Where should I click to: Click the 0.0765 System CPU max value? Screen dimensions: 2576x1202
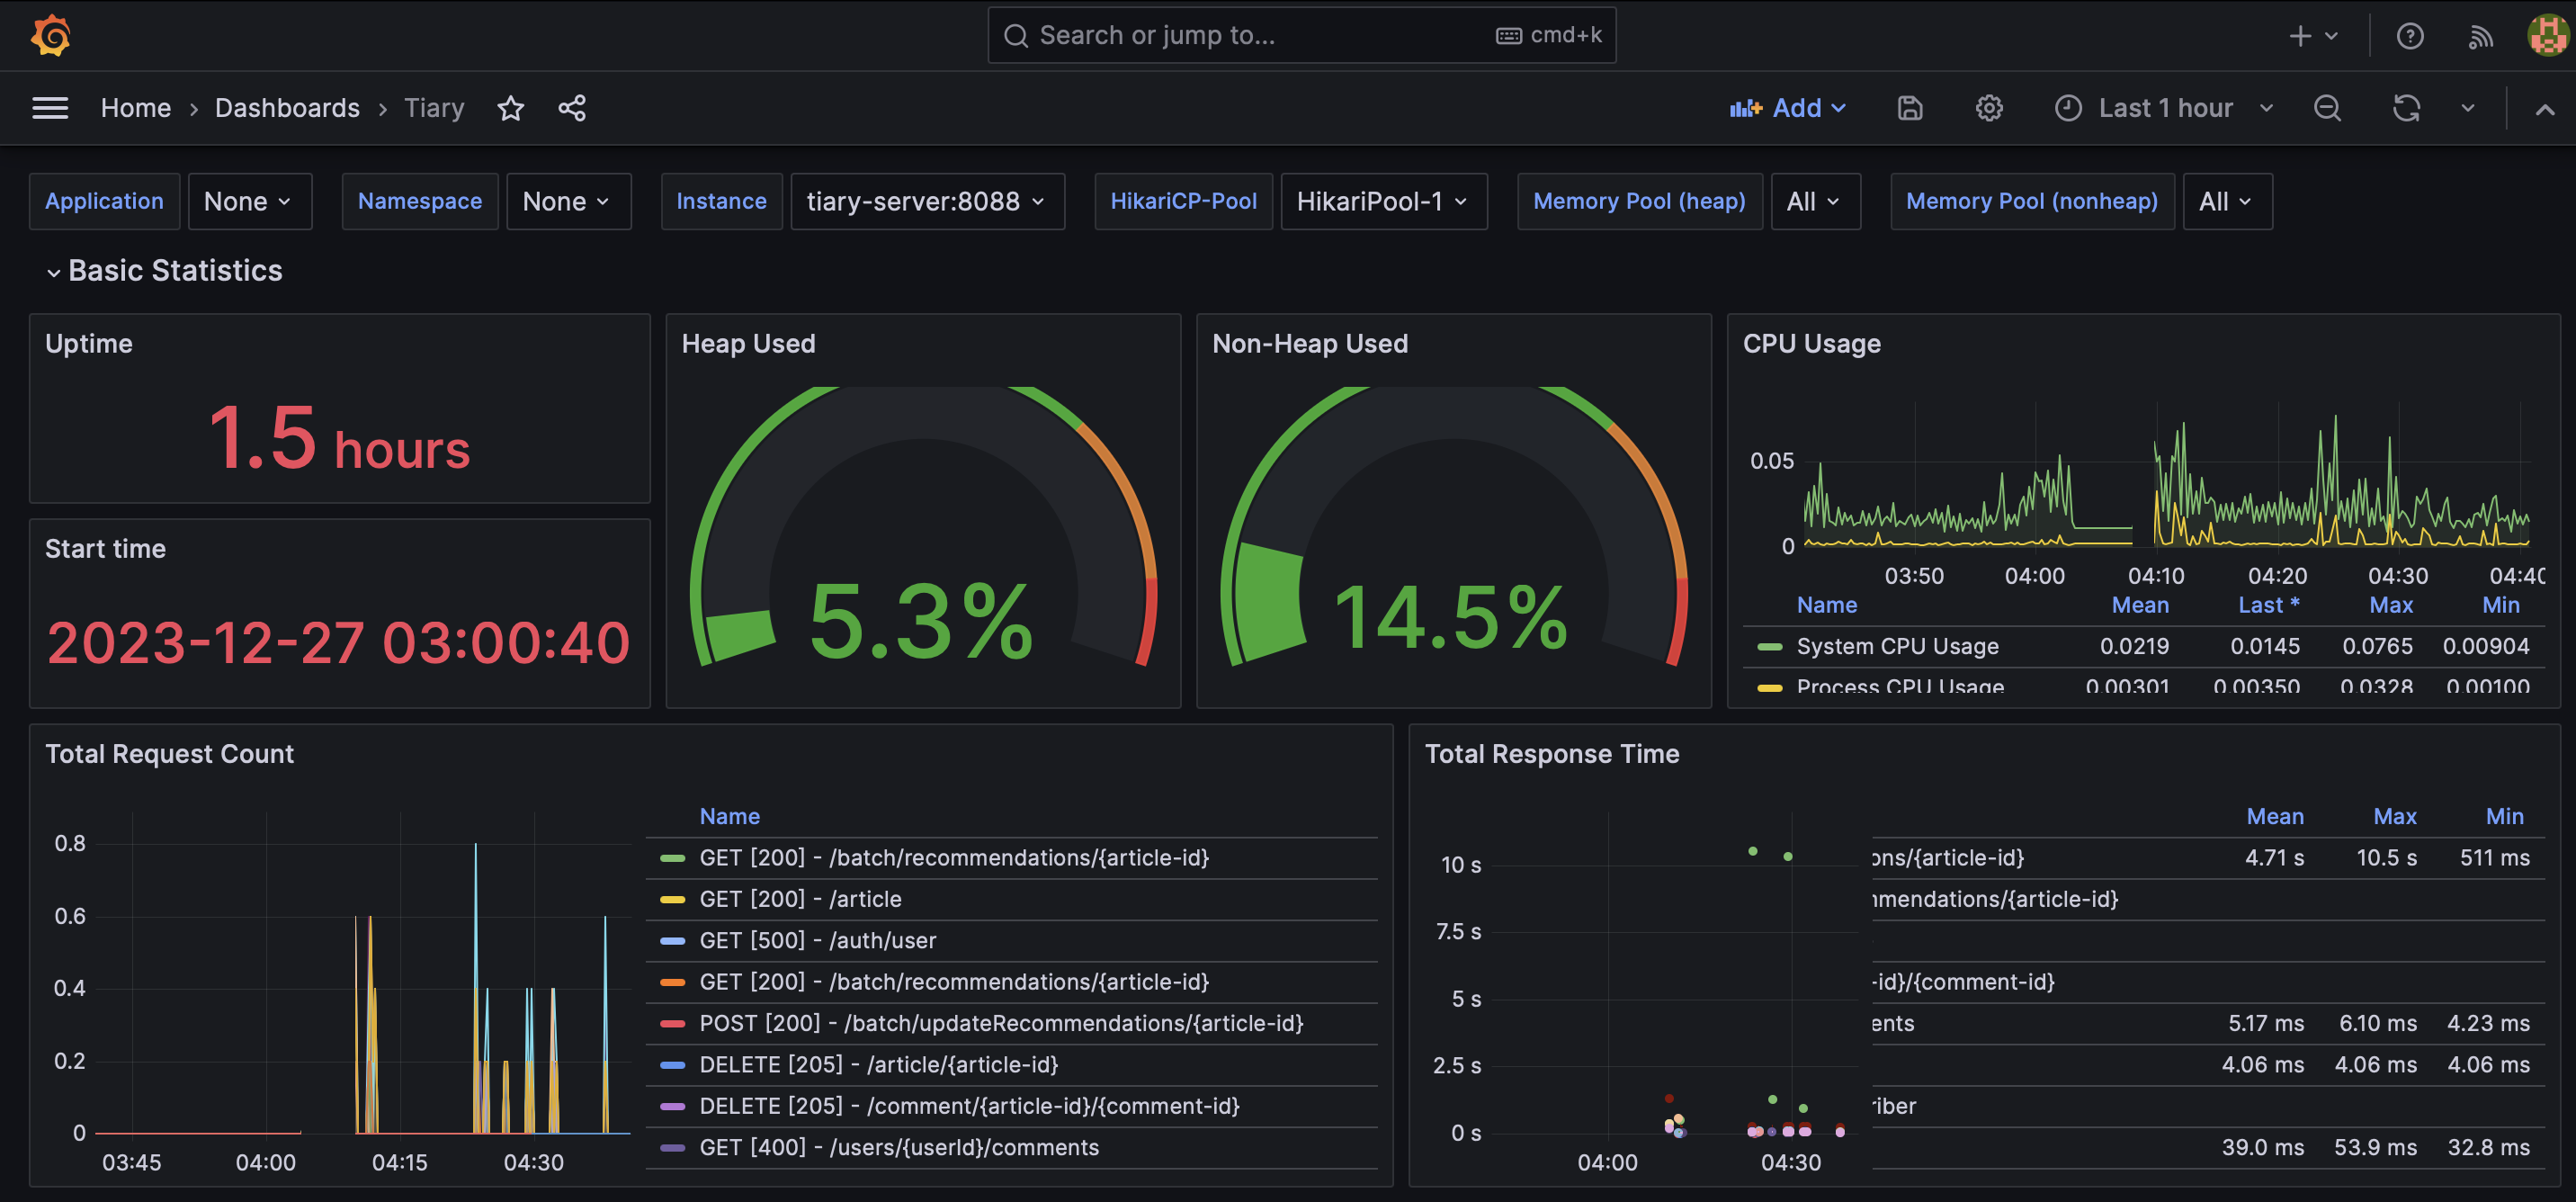point(2377,646)
